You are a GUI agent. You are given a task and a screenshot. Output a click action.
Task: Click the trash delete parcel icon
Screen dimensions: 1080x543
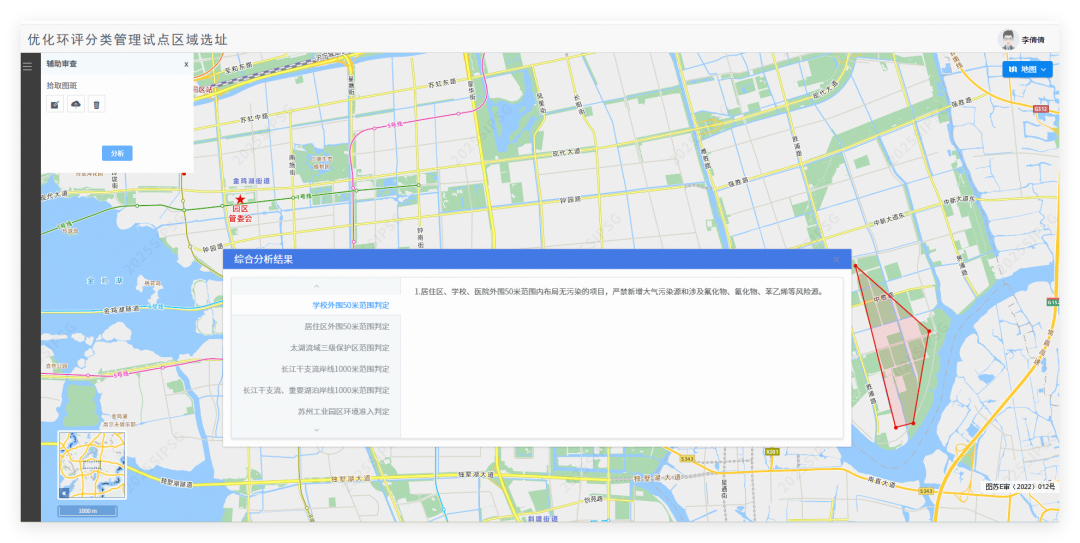pos(96,104)
